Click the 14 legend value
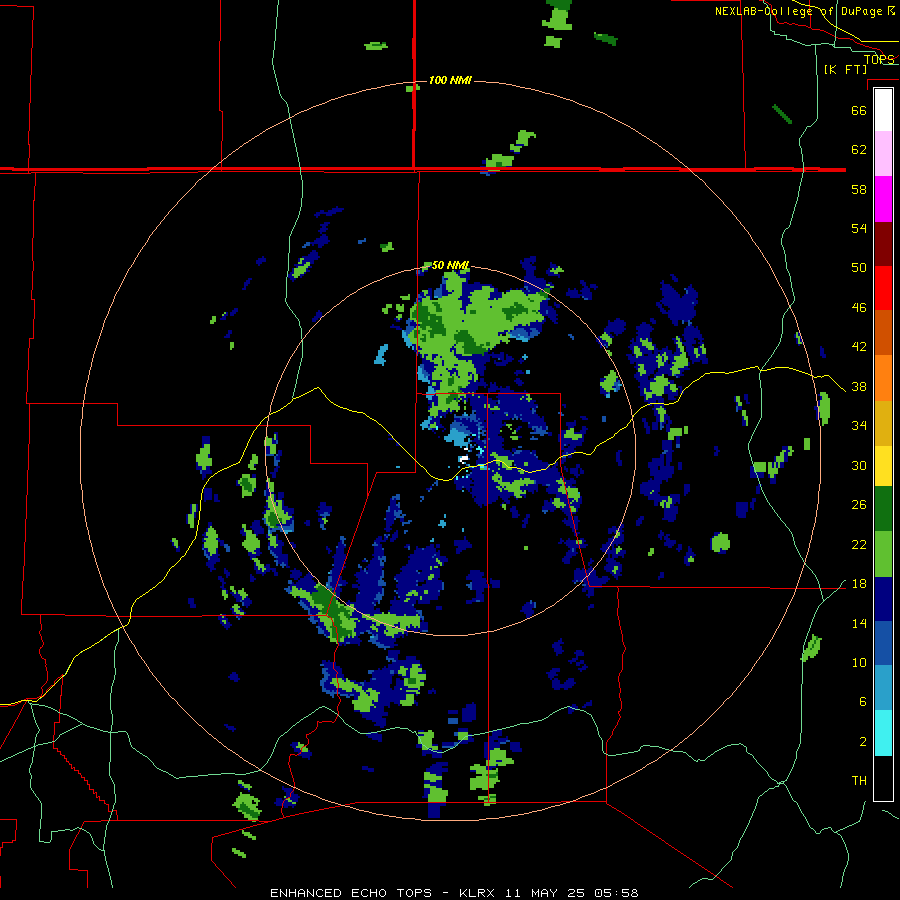This screenshot has height=900, width=900. point(859,623)
